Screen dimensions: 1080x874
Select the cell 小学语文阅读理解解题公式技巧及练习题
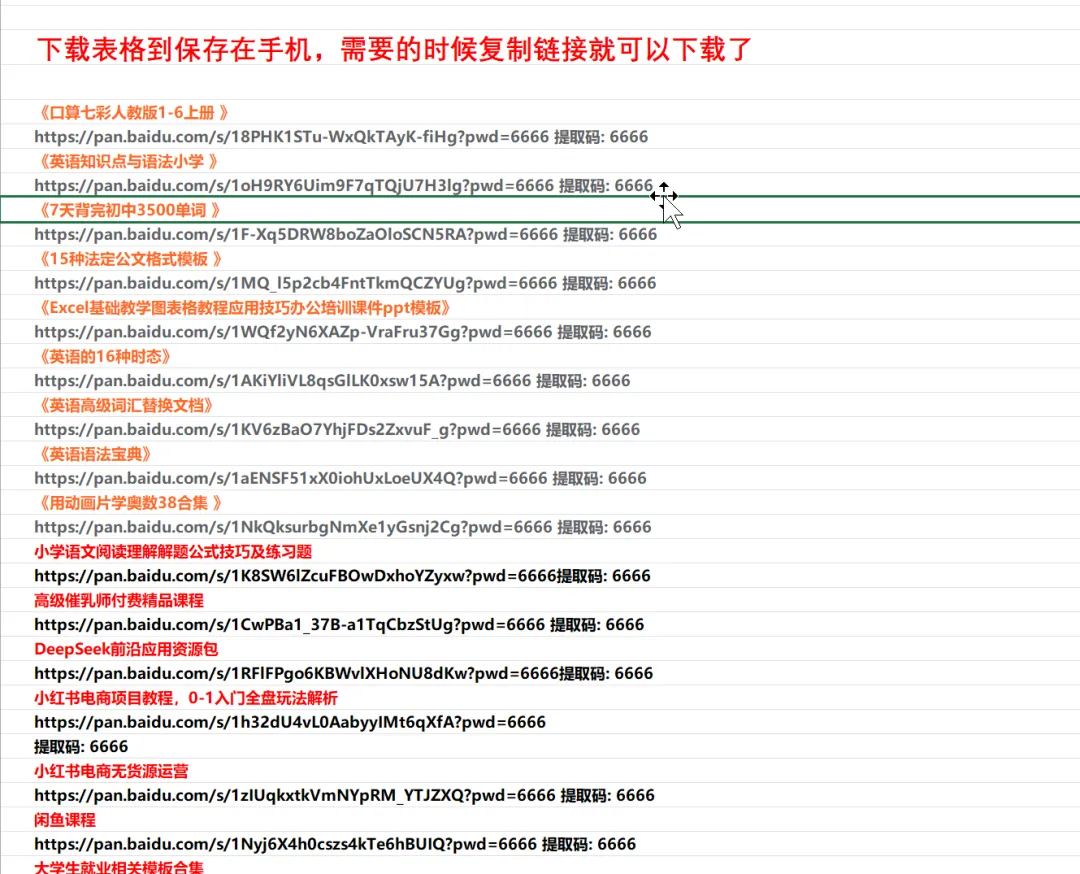click(173, 552)
